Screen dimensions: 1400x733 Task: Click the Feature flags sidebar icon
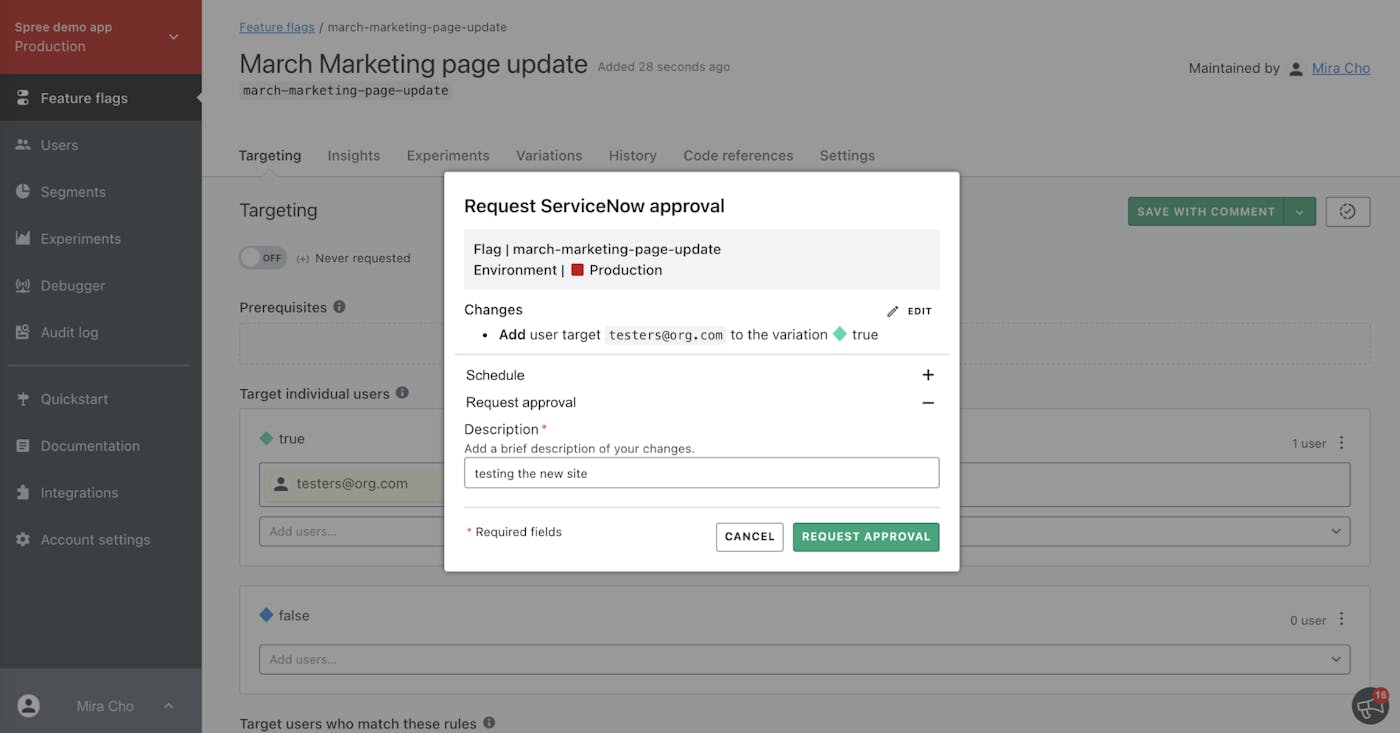23,98
